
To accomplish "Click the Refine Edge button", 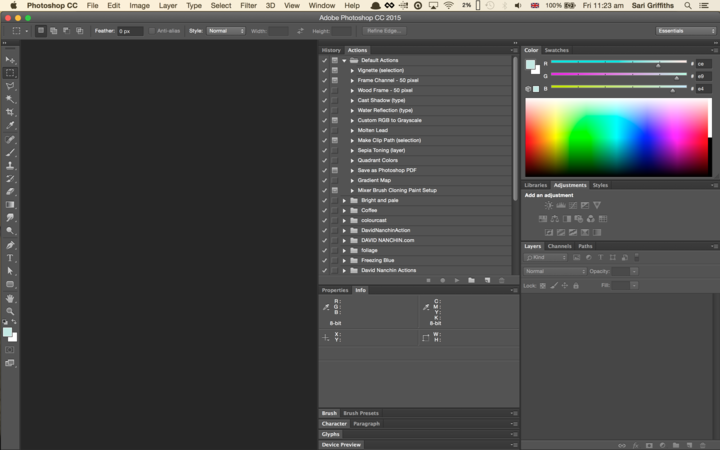I will 385,31.
